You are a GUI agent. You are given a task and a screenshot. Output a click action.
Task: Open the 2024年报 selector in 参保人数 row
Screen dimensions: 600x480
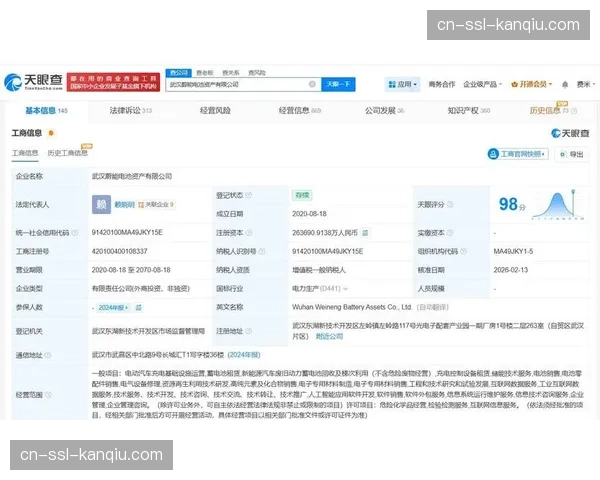tap(113, 307)
